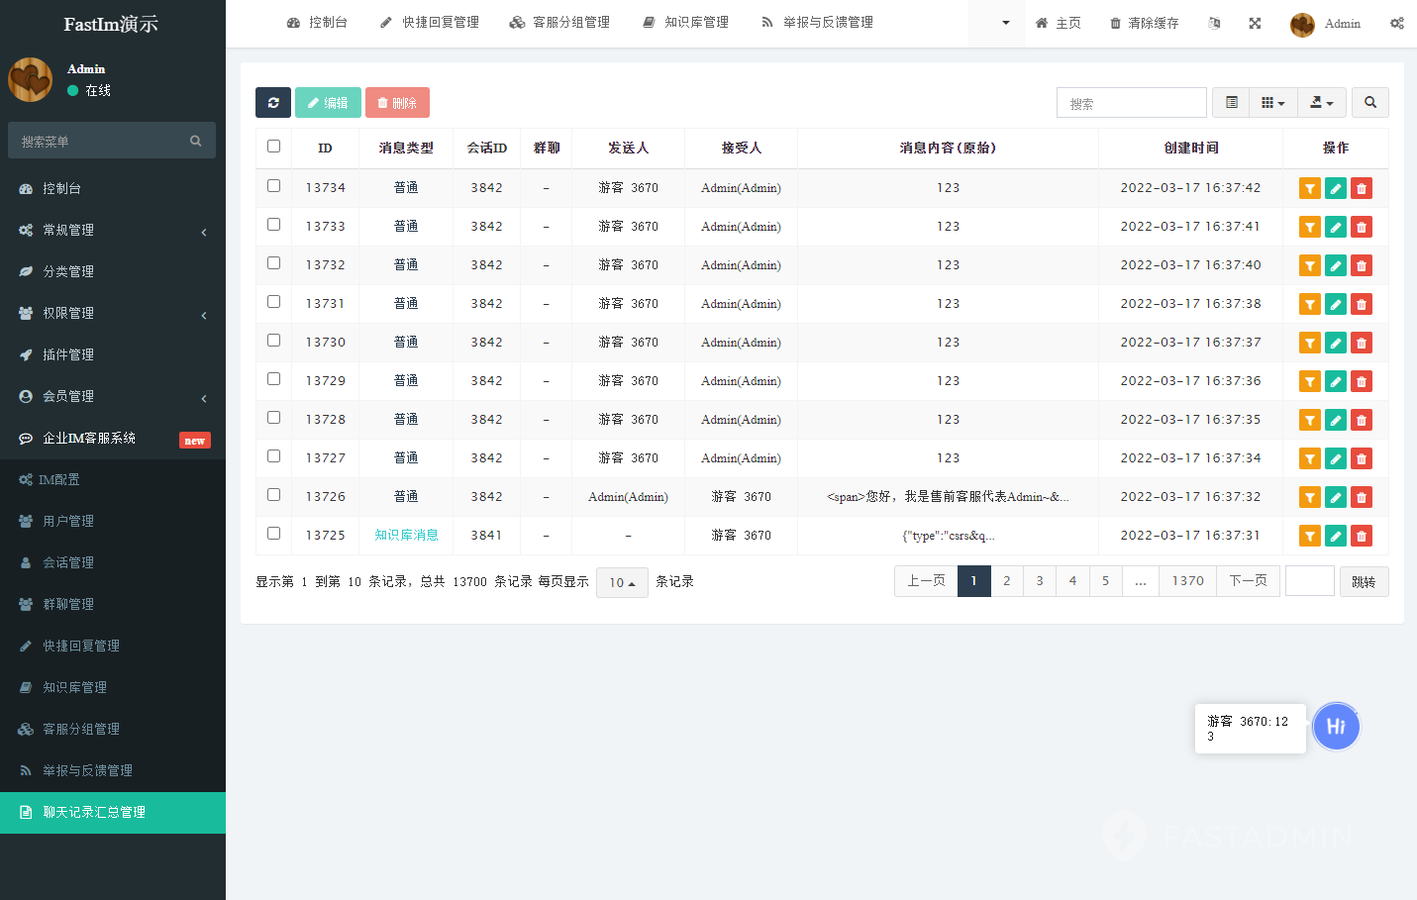Screen dimensions: 1417x900
Task: Open the page size 10 dropdown
Action: click(622, 582)
